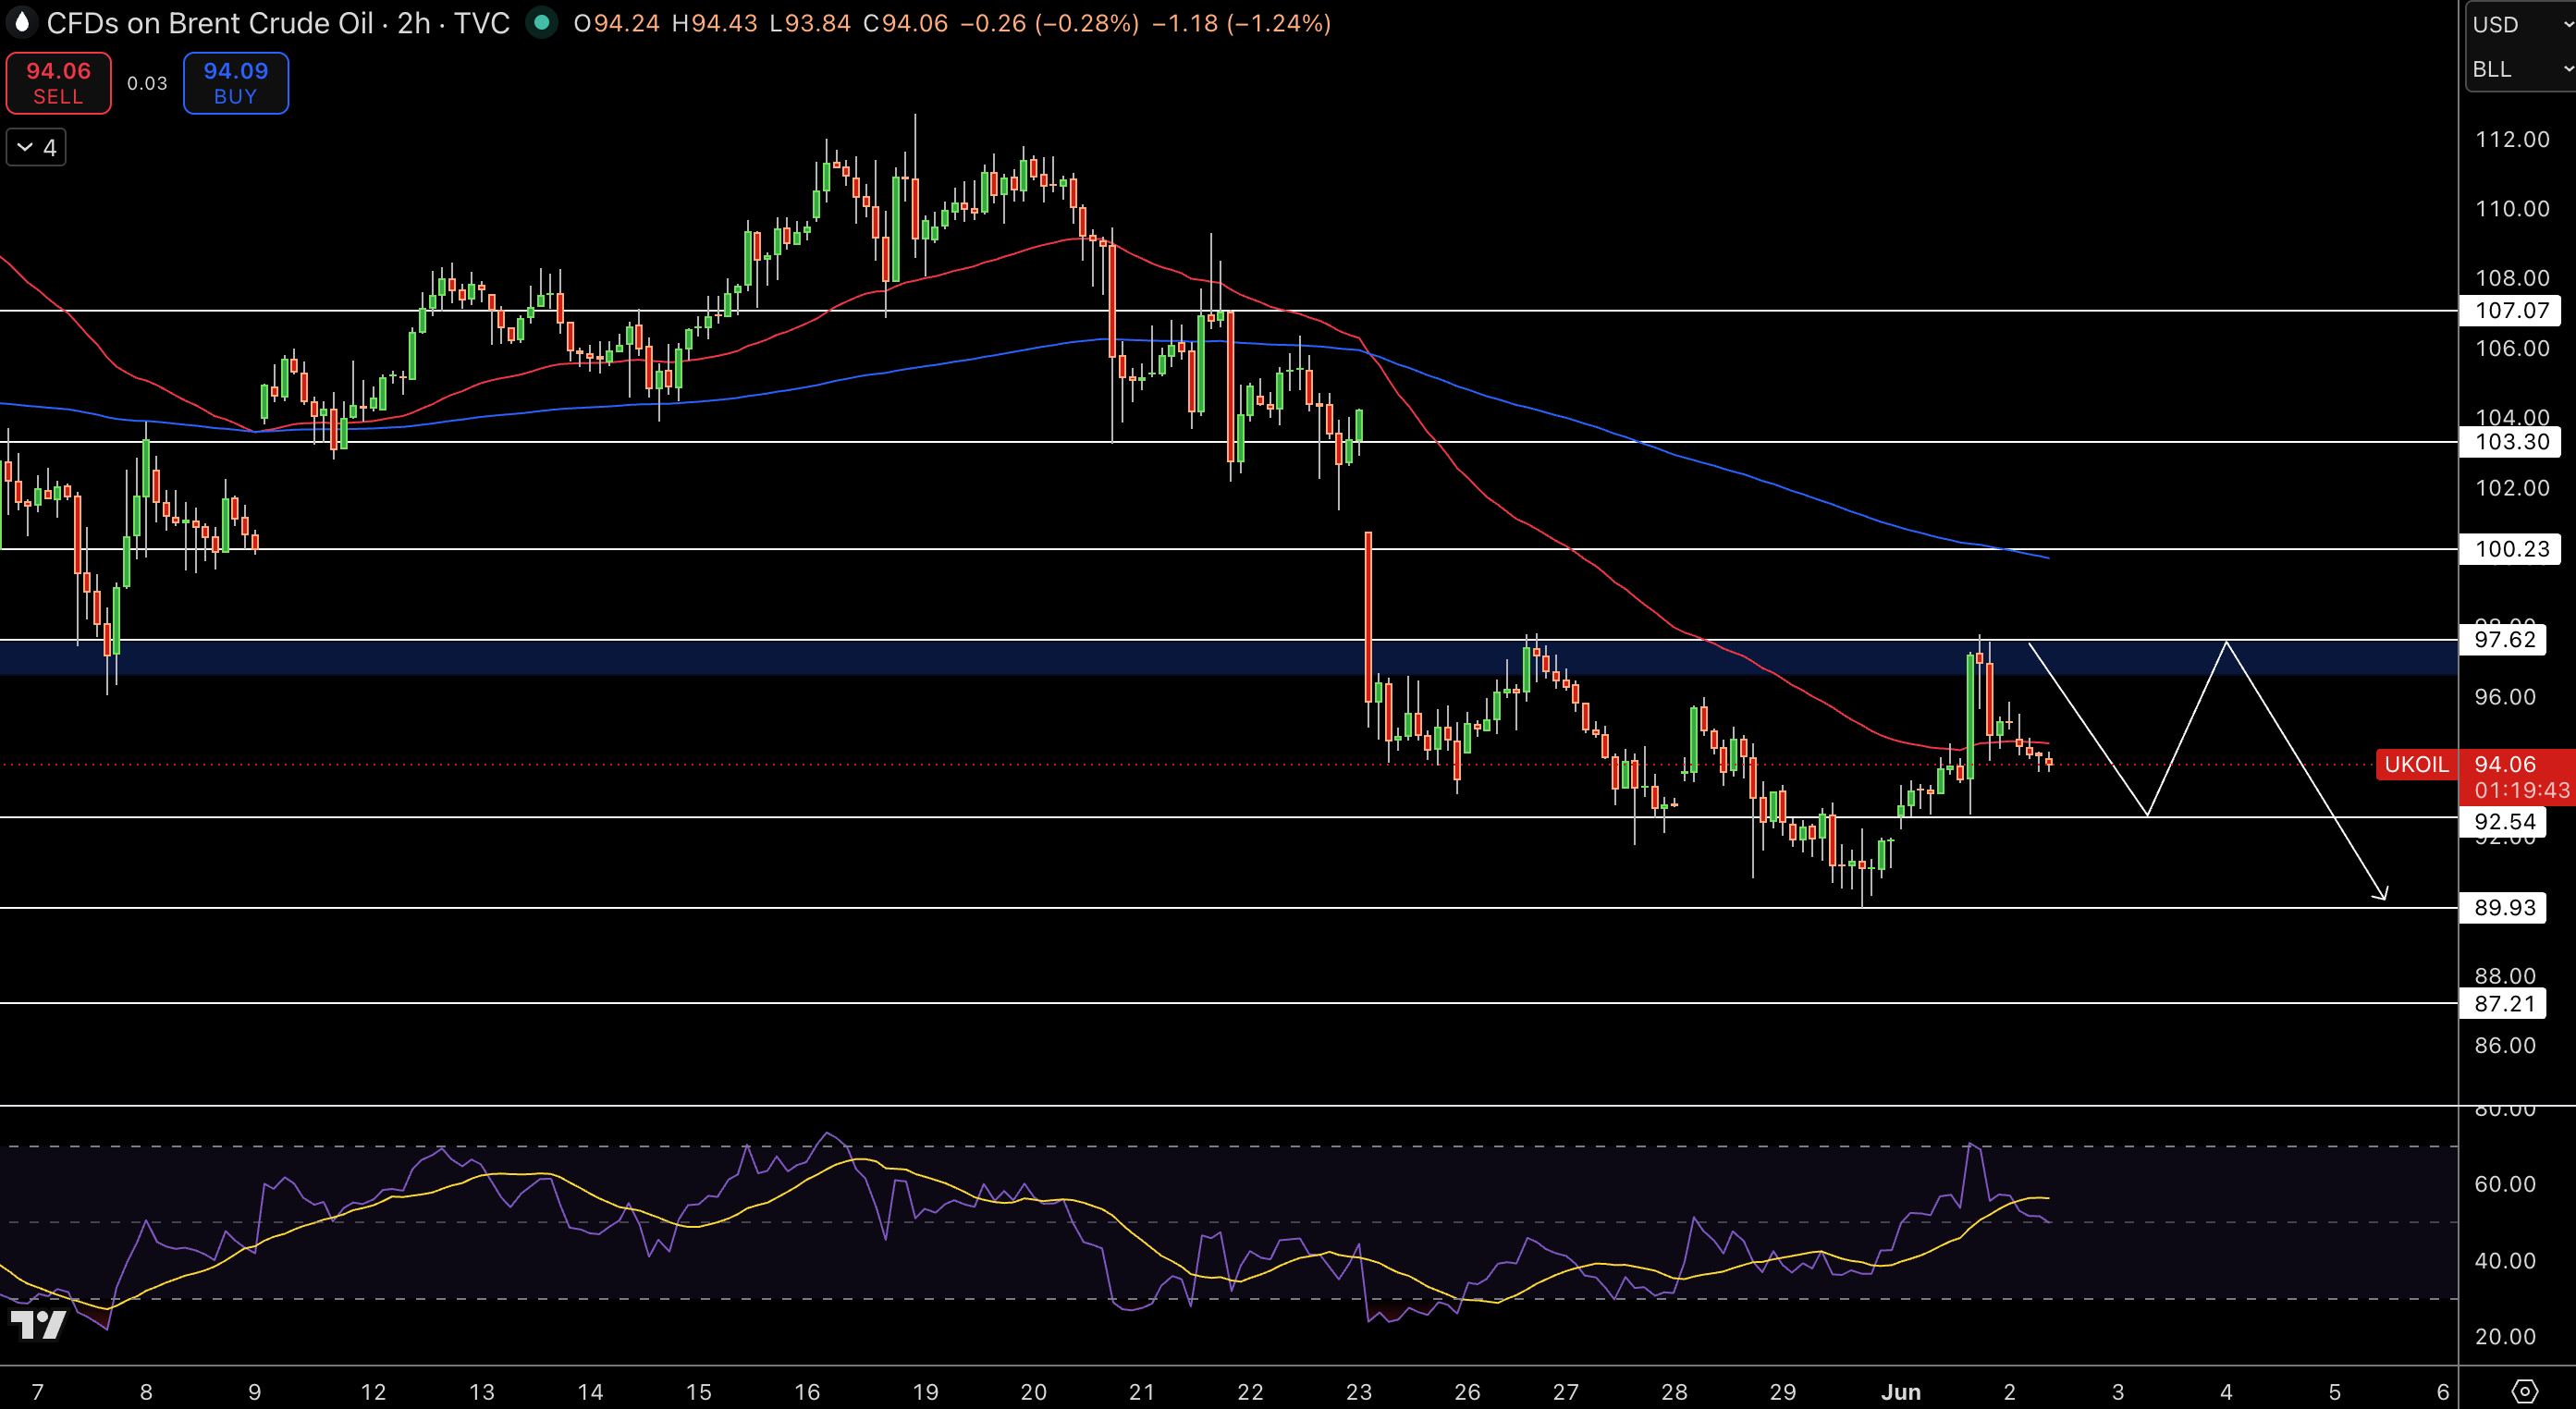Select the 87.21 horizontal line label
The height and width of the screenshot is (1409, 2576).
tap(2504, 1003)
